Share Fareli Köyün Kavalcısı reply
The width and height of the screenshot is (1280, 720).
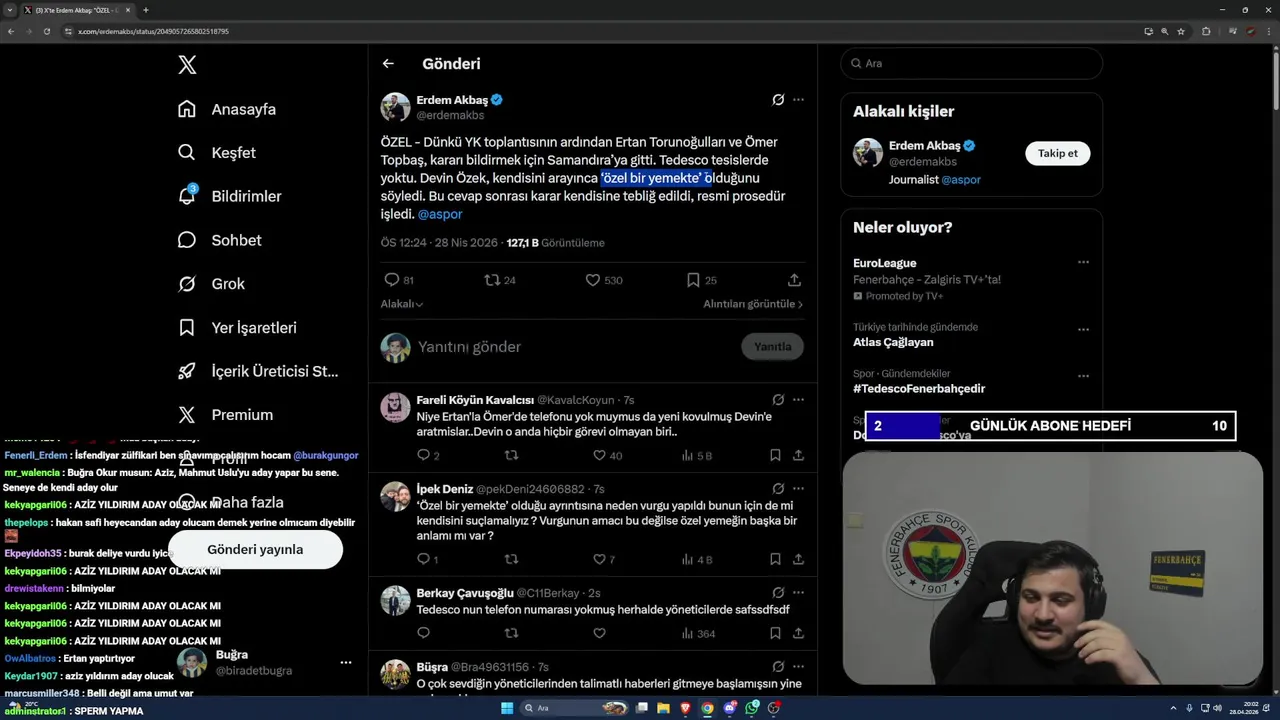coord(798,455)
